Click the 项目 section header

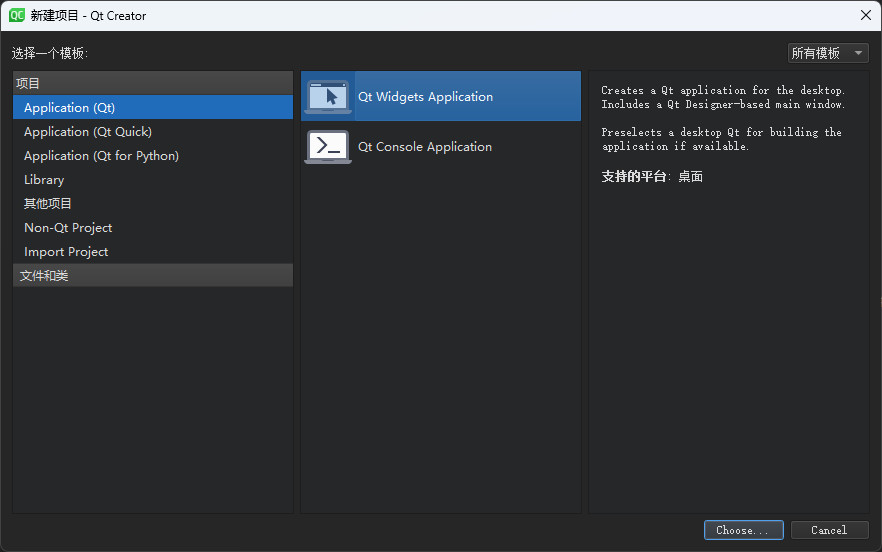[x=28, y=84]
